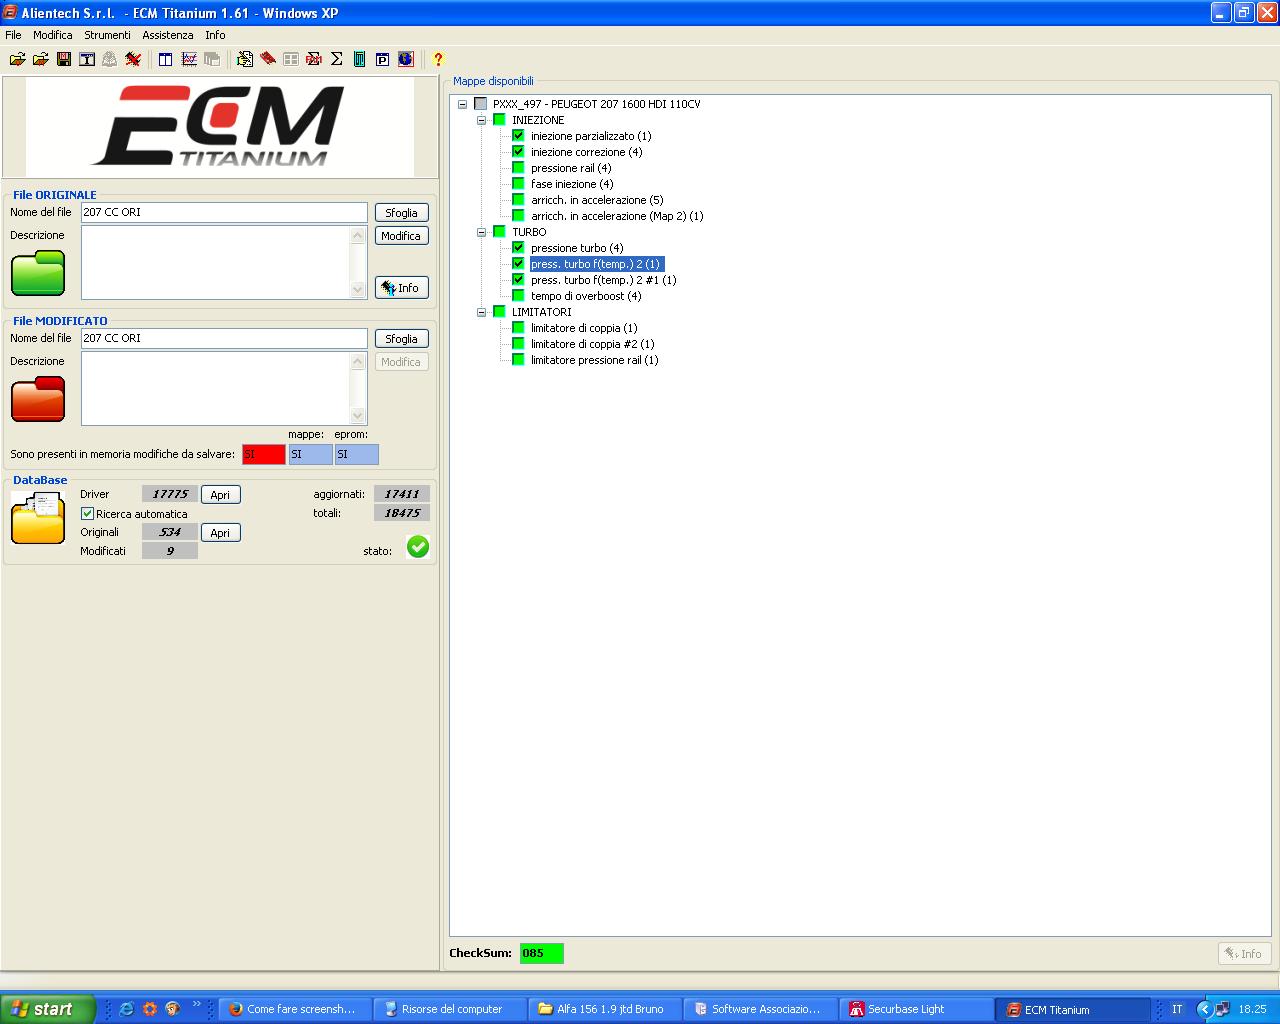Check the 'pressione rail (4)' map checkbox
Image resolution: width=1280 pixels, height=1024 pixels.
(518, 168)
